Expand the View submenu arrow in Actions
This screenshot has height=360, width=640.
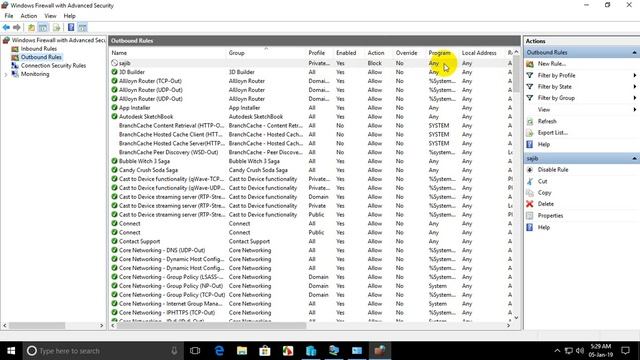click(x=634, y=109)
